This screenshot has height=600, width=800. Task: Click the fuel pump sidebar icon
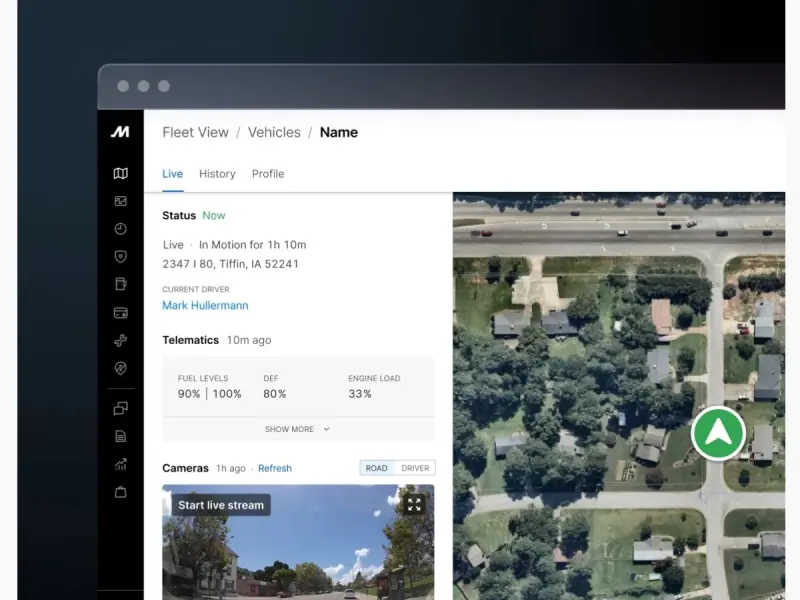[120, 285]
